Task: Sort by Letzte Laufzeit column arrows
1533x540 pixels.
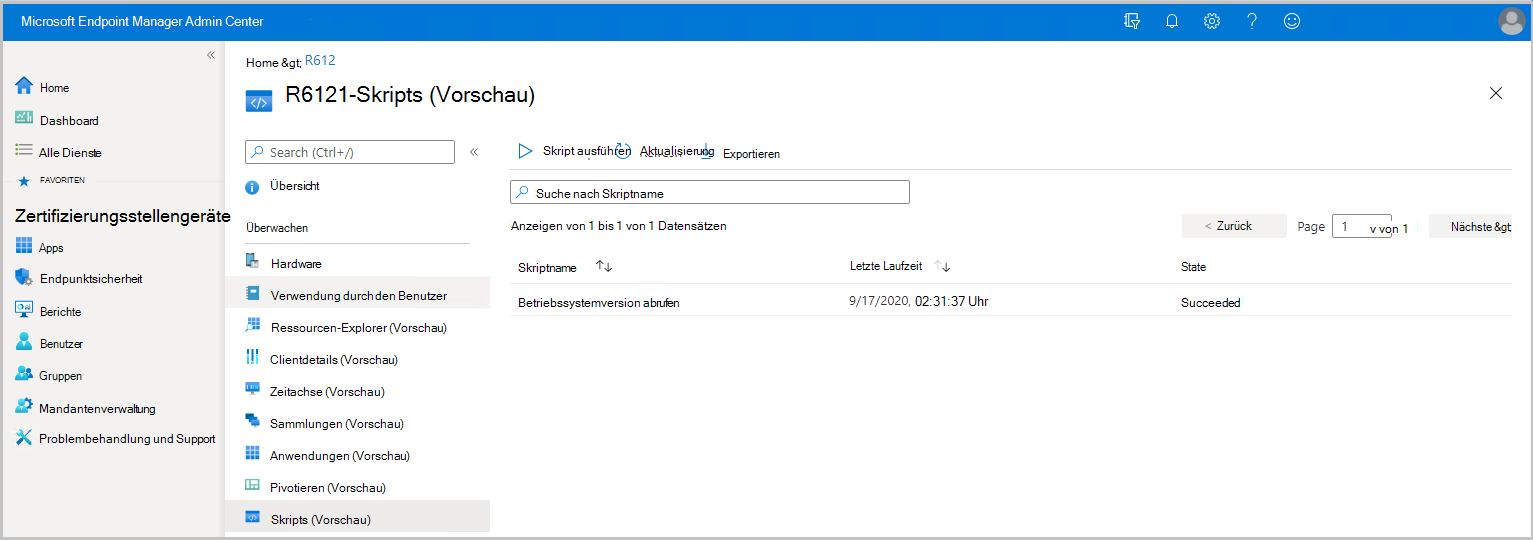Action: coord(942,266)
